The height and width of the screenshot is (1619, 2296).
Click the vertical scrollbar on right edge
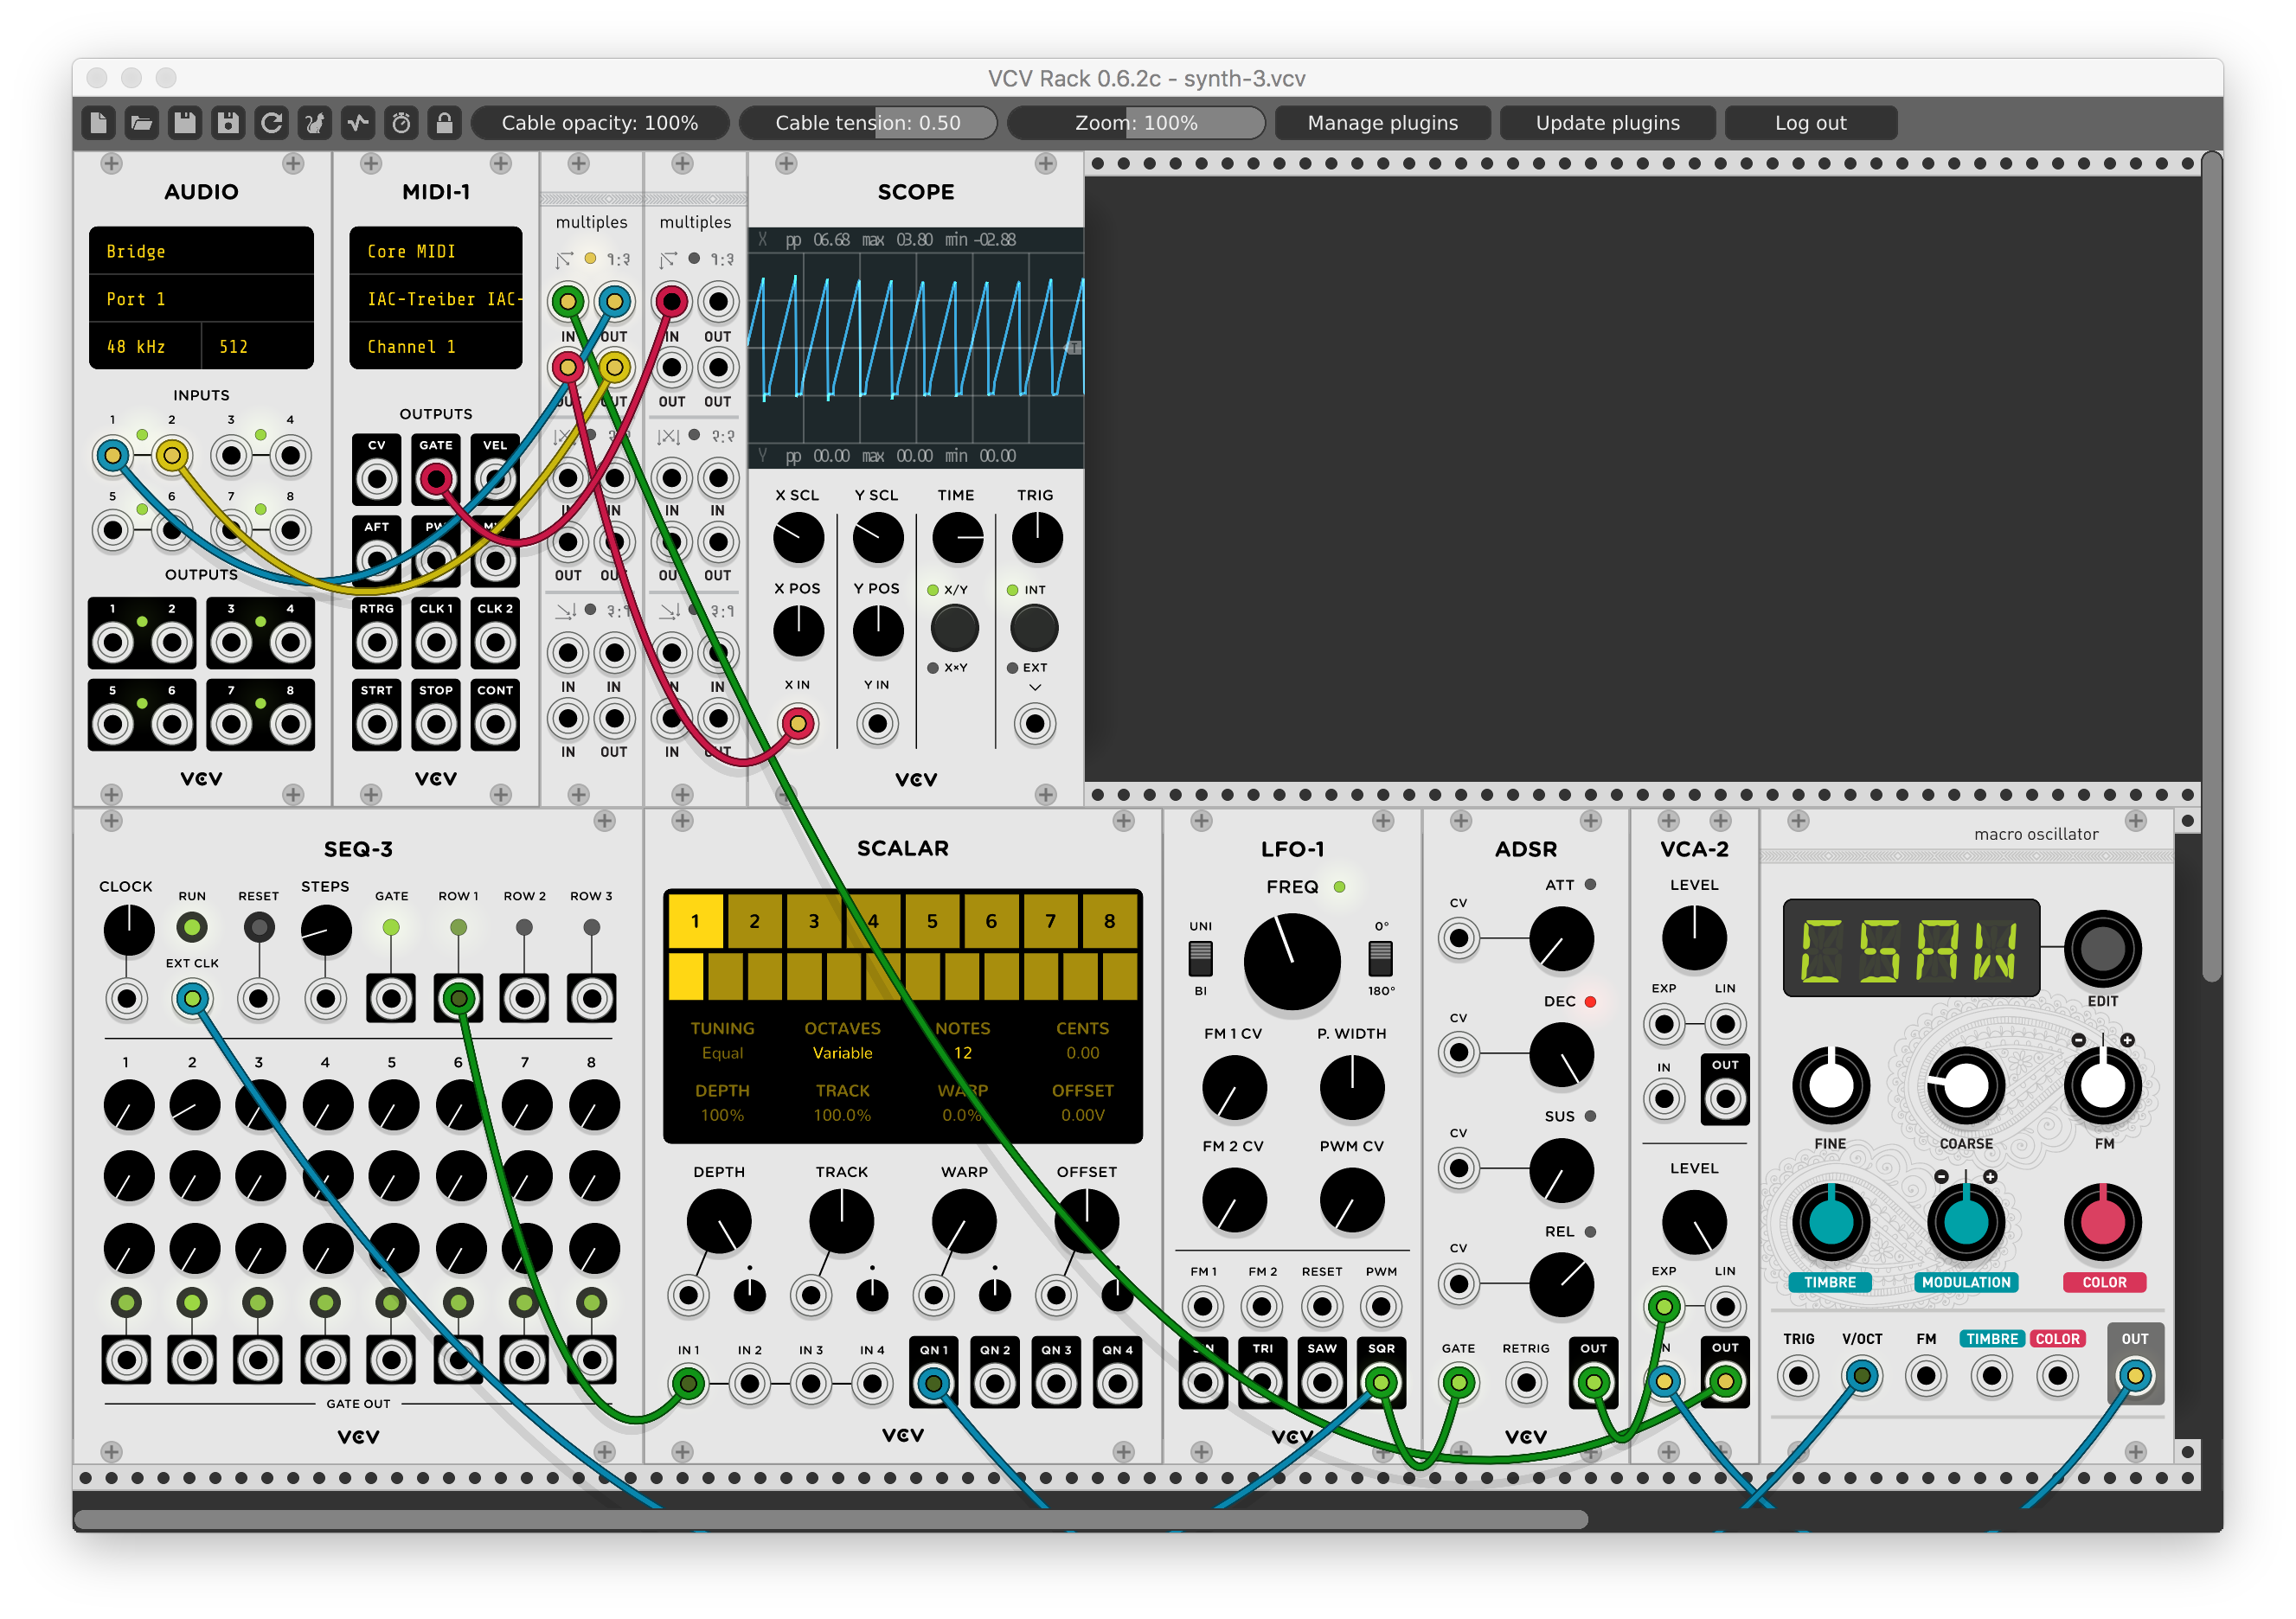pos(2212,566)
